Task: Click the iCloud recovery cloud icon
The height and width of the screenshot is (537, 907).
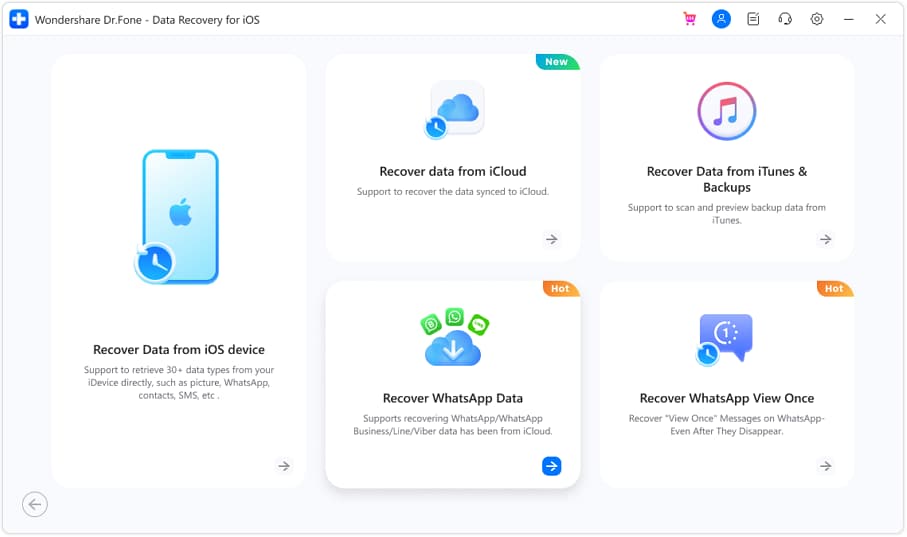Action: [x=455, y=110]
